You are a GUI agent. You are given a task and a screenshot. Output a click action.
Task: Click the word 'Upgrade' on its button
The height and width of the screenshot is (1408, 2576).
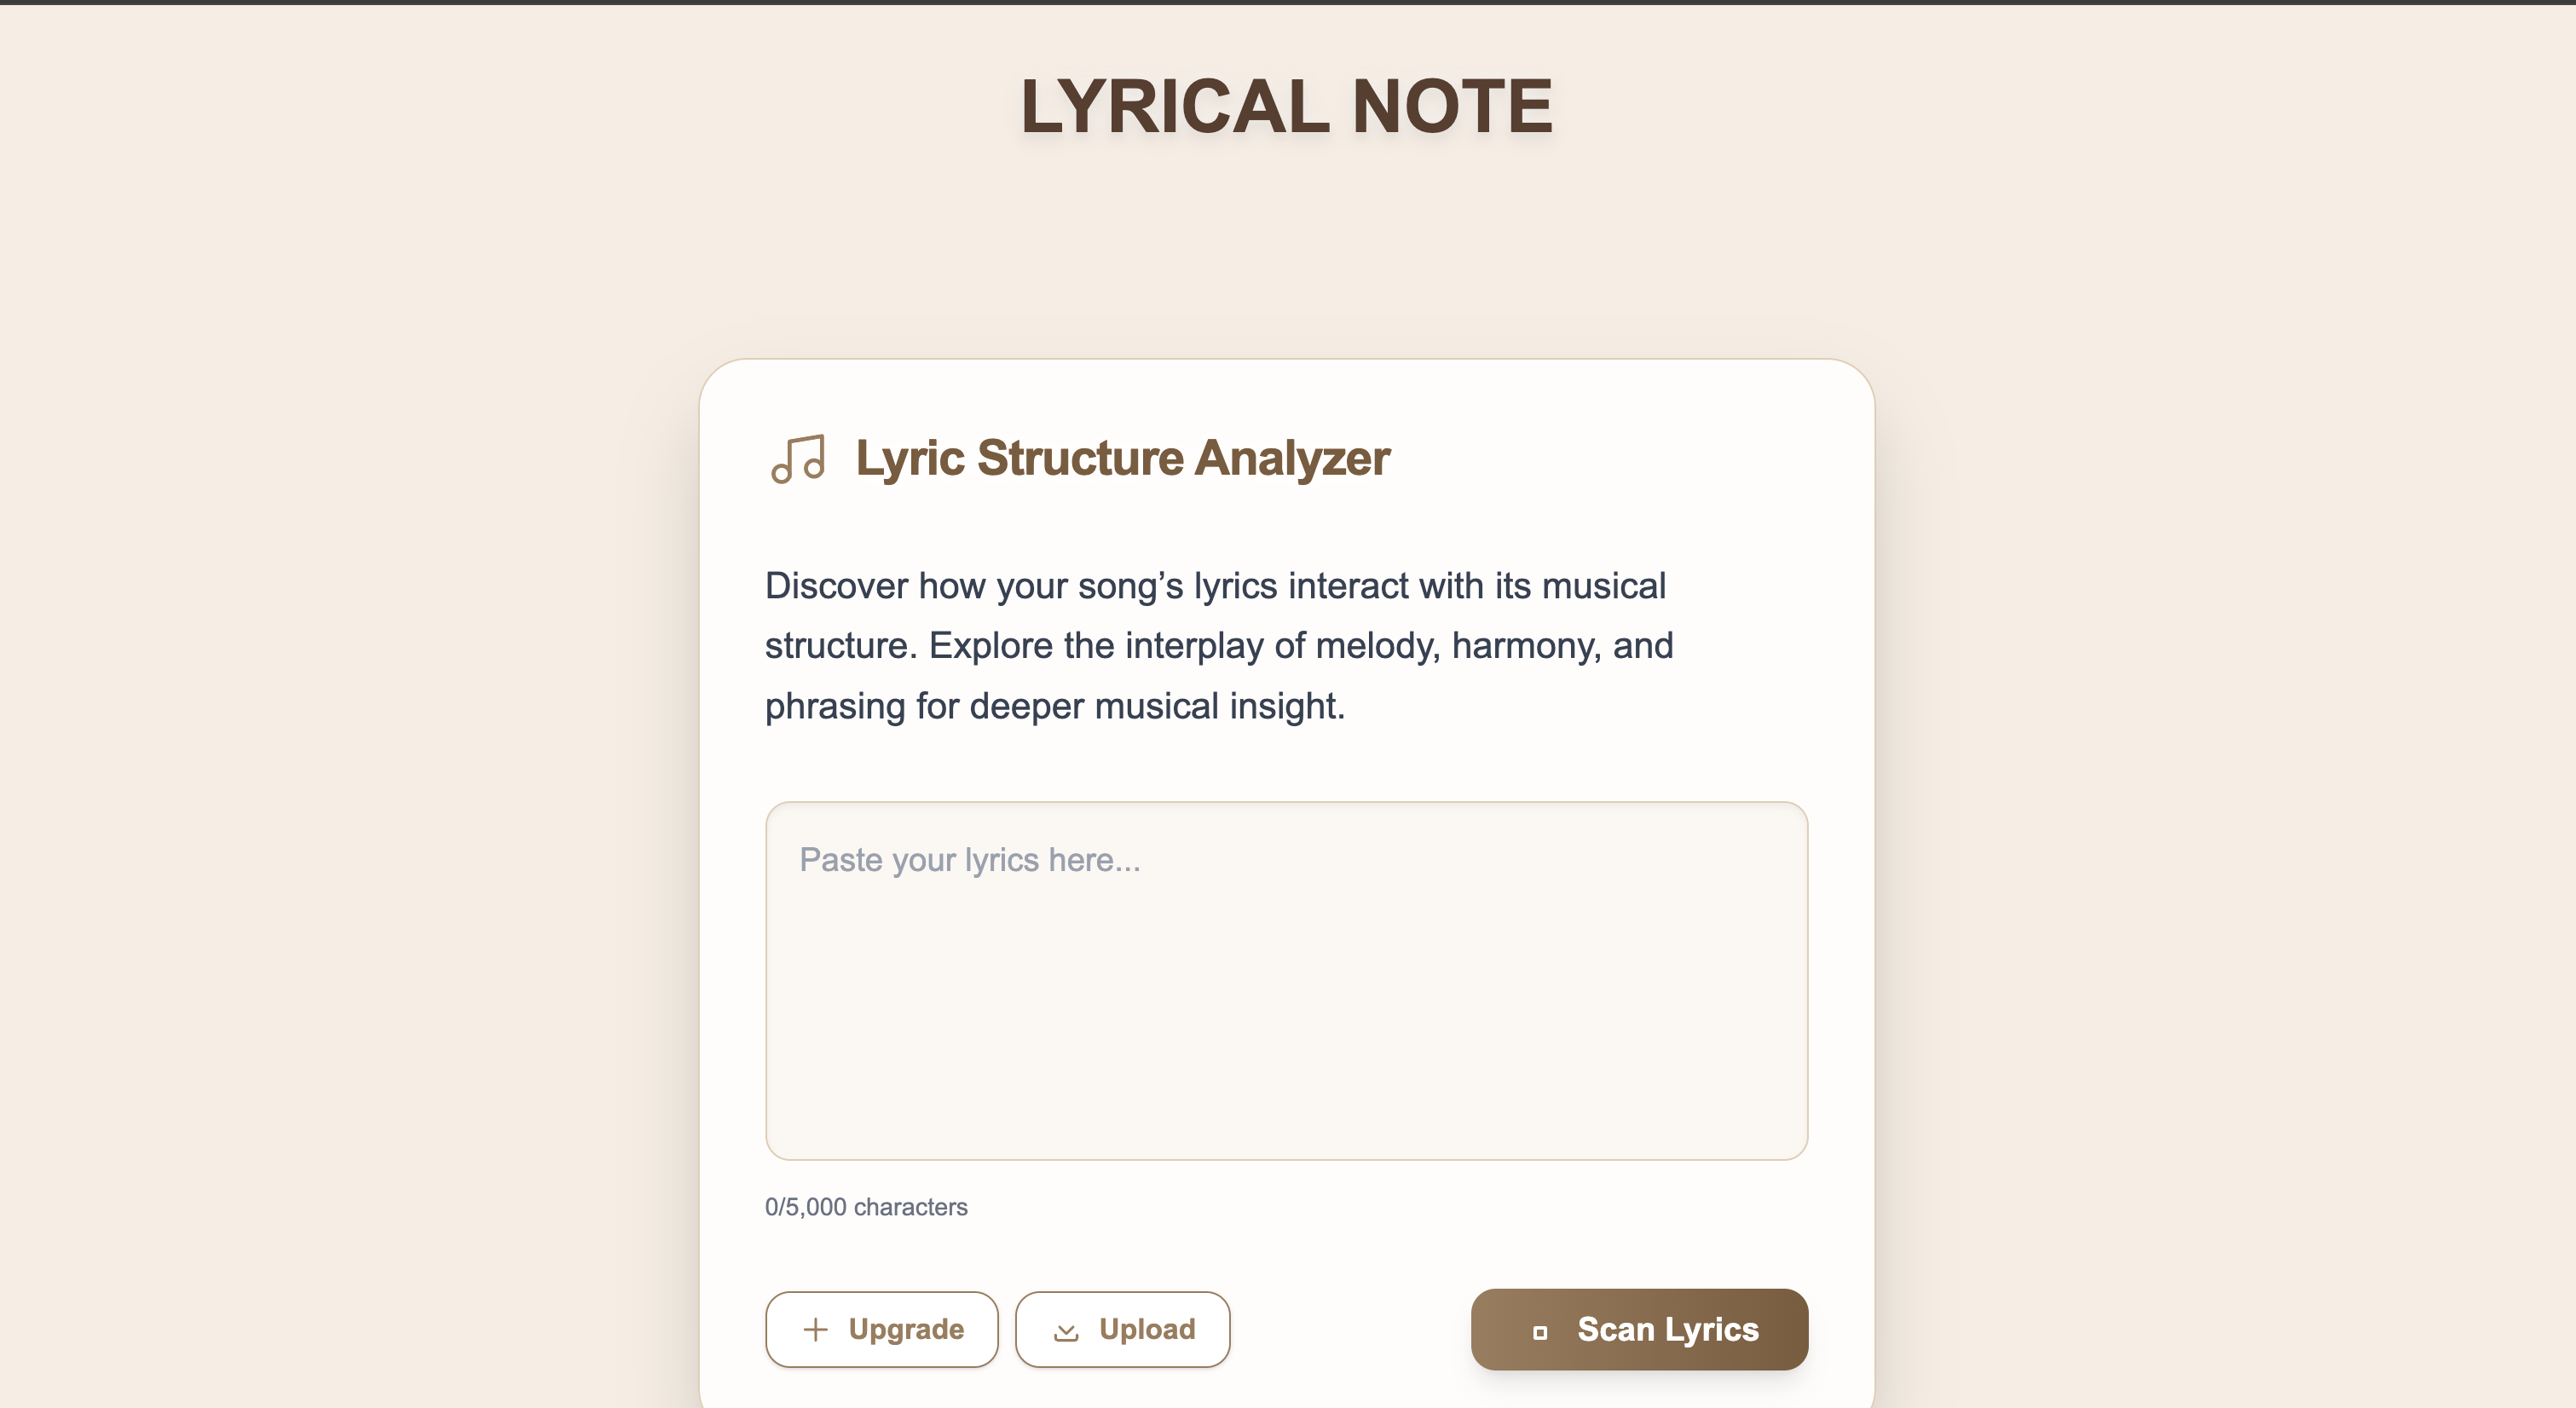(x=906, y=1329)
